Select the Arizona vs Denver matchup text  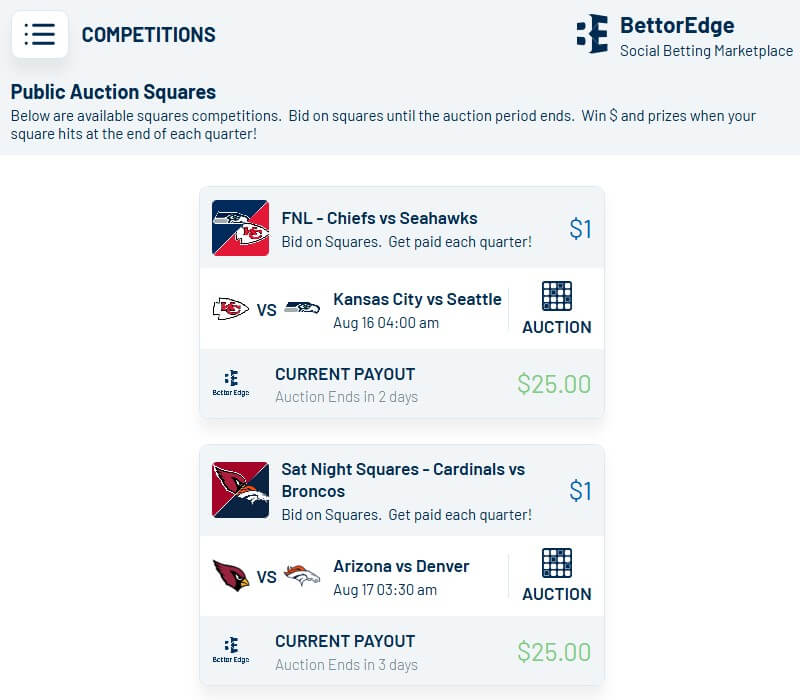coord(401,566)
